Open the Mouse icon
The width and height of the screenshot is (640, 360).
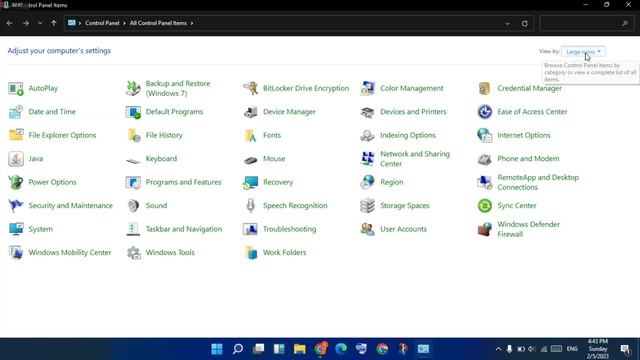click(x=251, y=160)
